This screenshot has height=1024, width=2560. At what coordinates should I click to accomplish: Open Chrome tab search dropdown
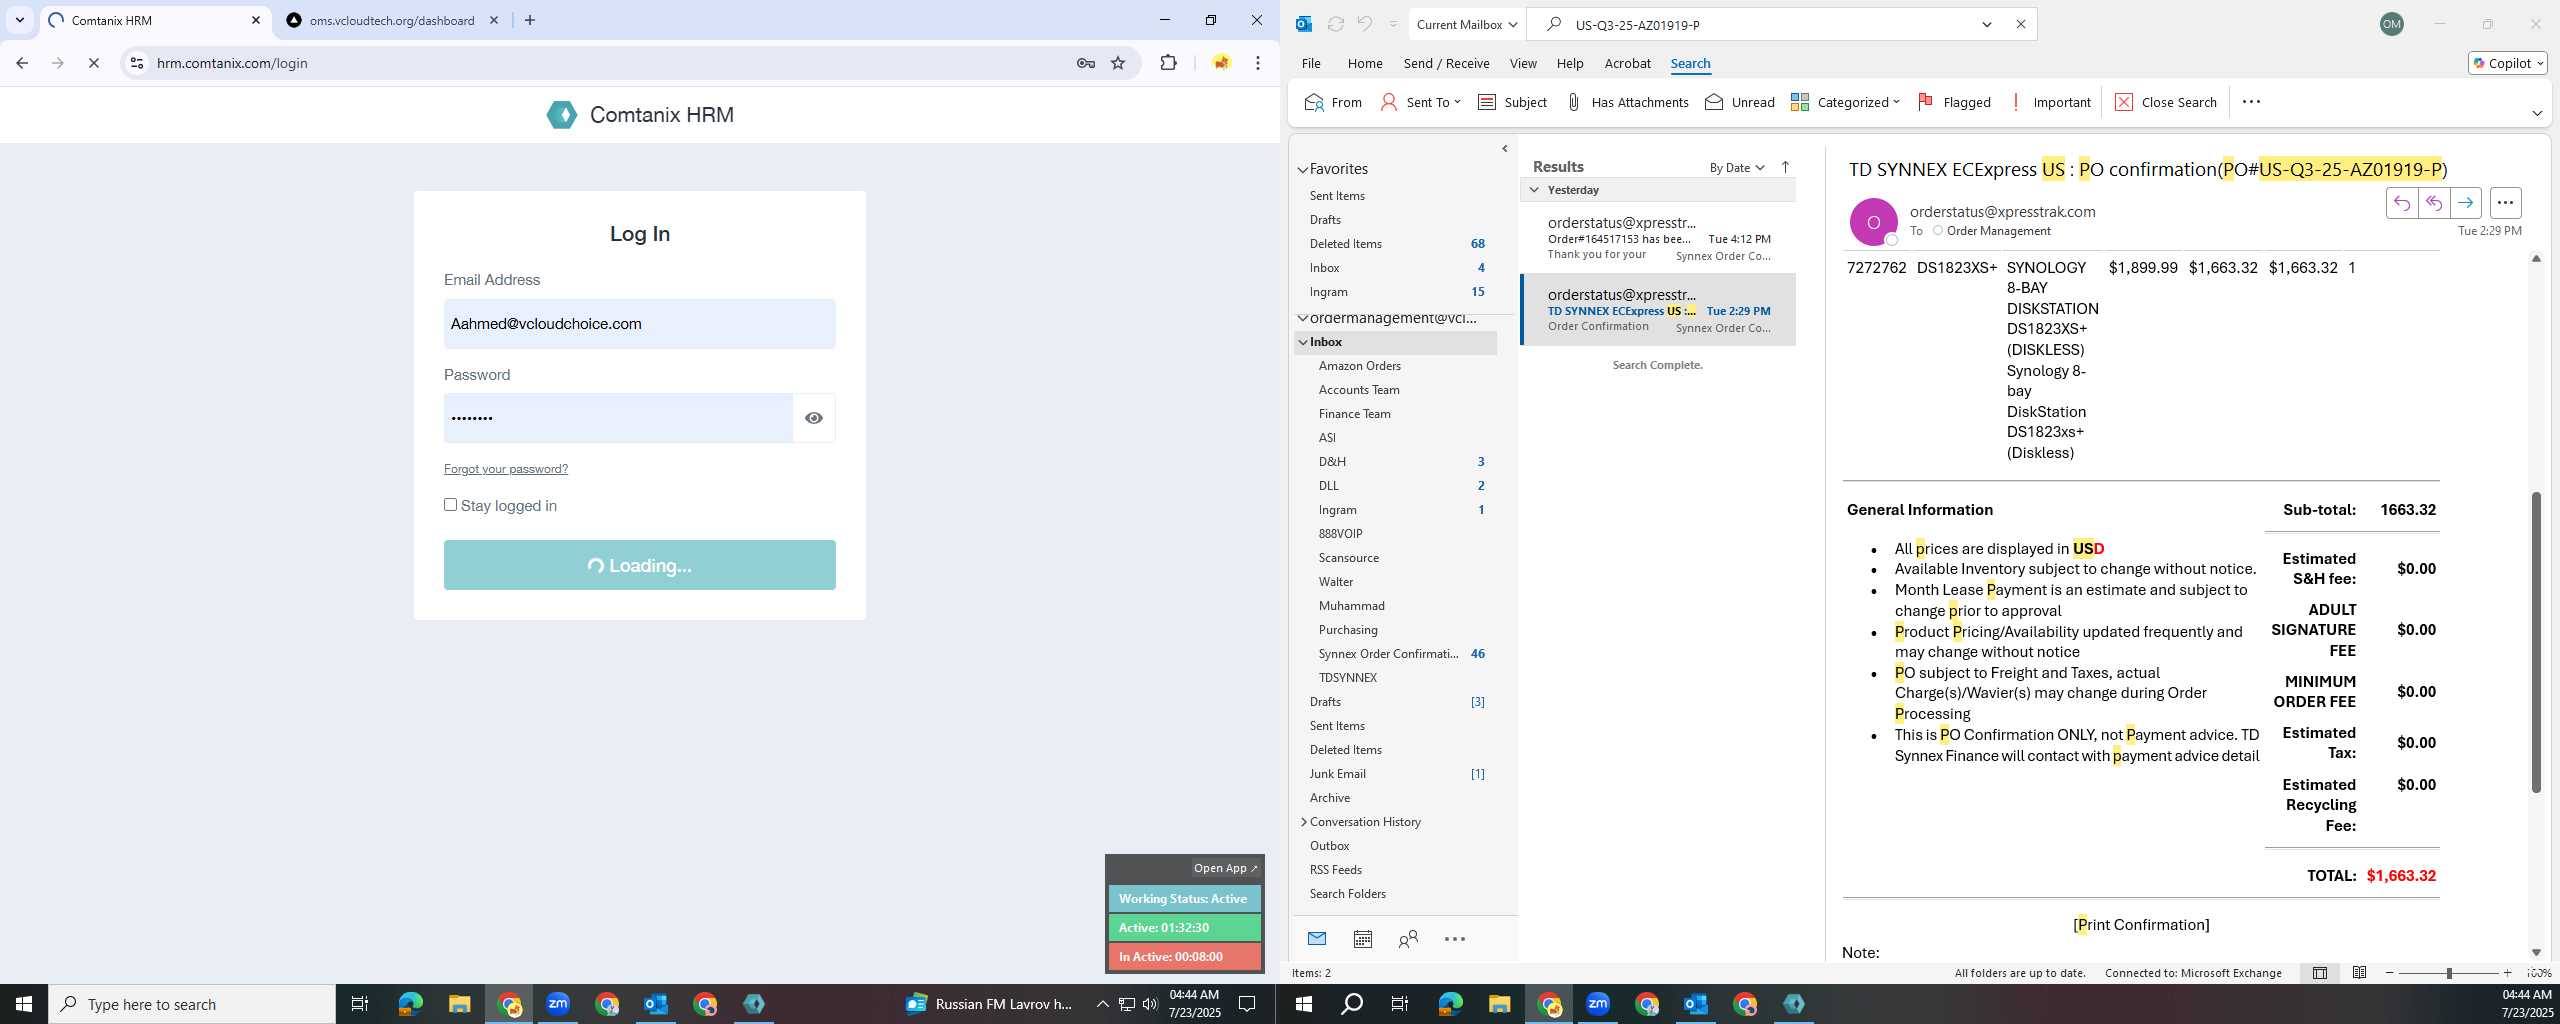point(19,20)
